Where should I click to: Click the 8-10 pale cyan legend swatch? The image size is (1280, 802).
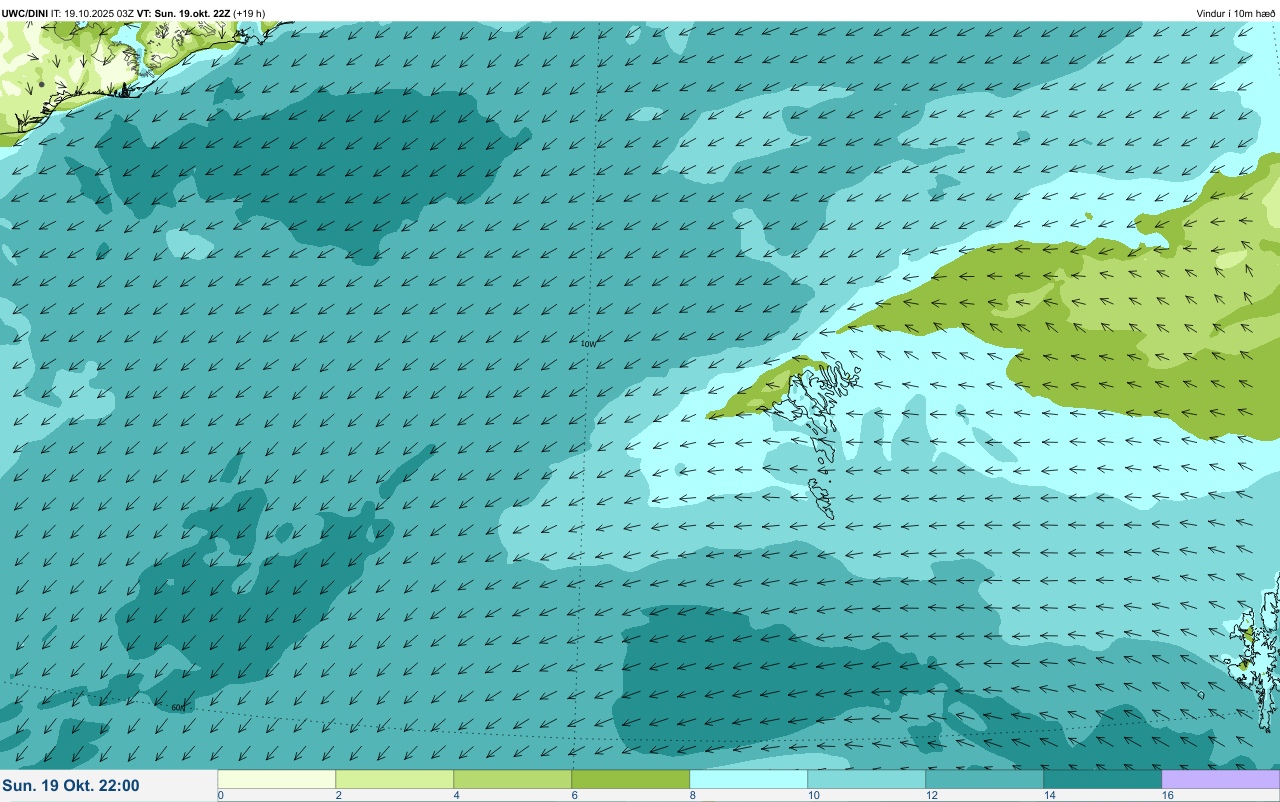pos(748,779)
